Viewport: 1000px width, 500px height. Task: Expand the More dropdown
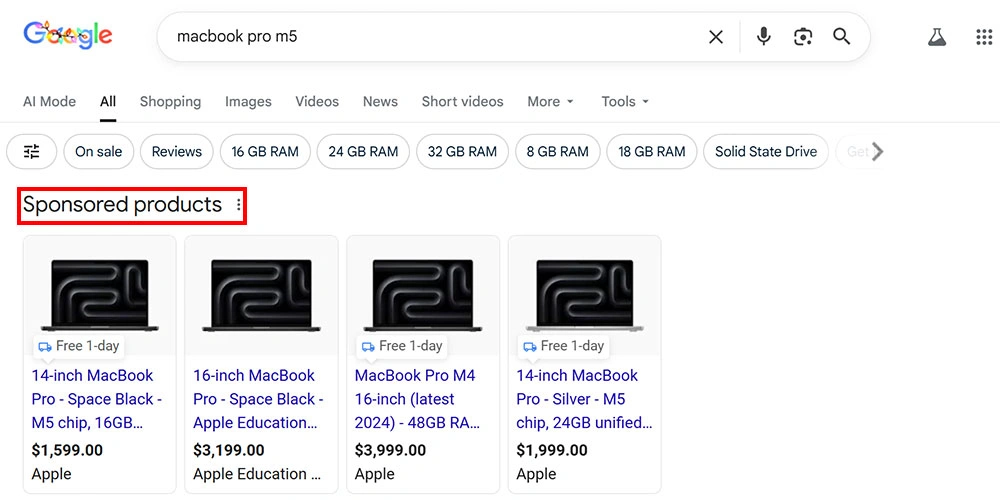(x=550, y=101)
